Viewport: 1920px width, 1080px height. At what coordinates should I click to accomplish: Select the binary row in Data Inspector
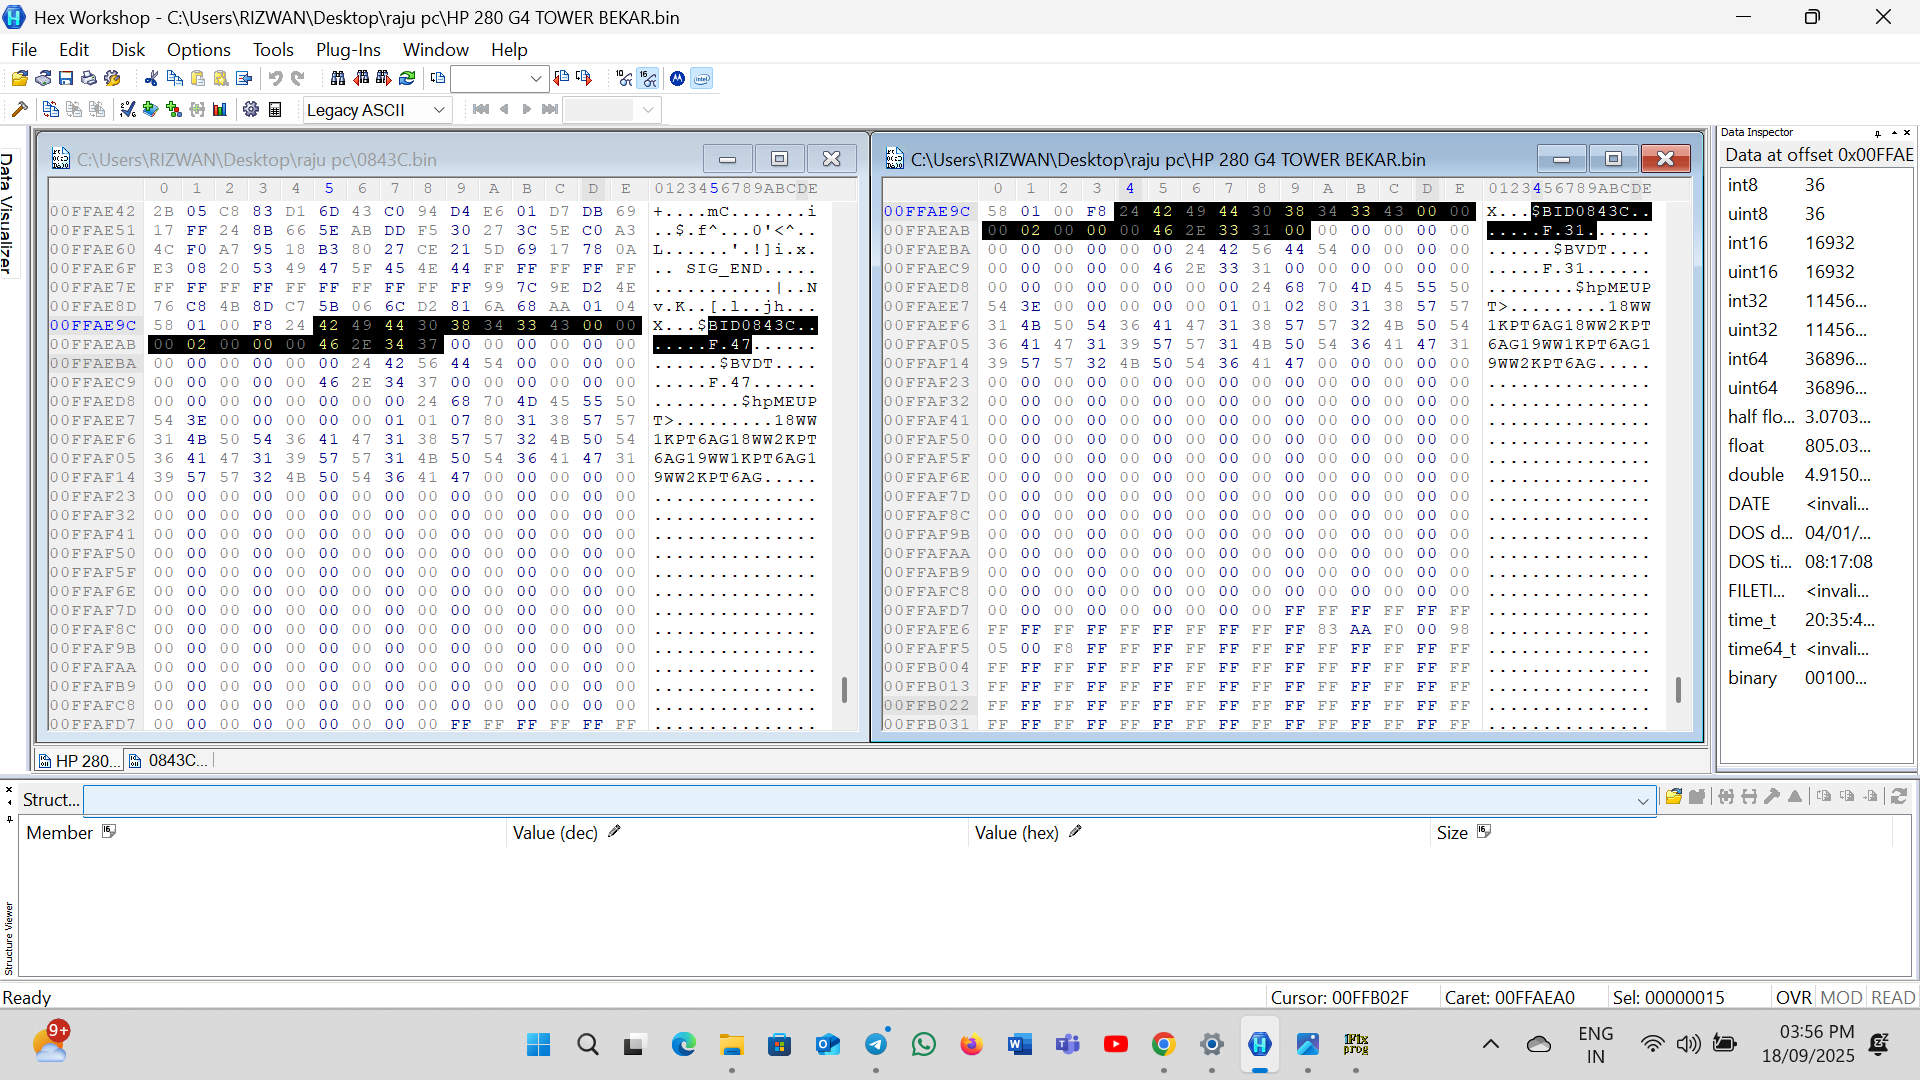1816,678
